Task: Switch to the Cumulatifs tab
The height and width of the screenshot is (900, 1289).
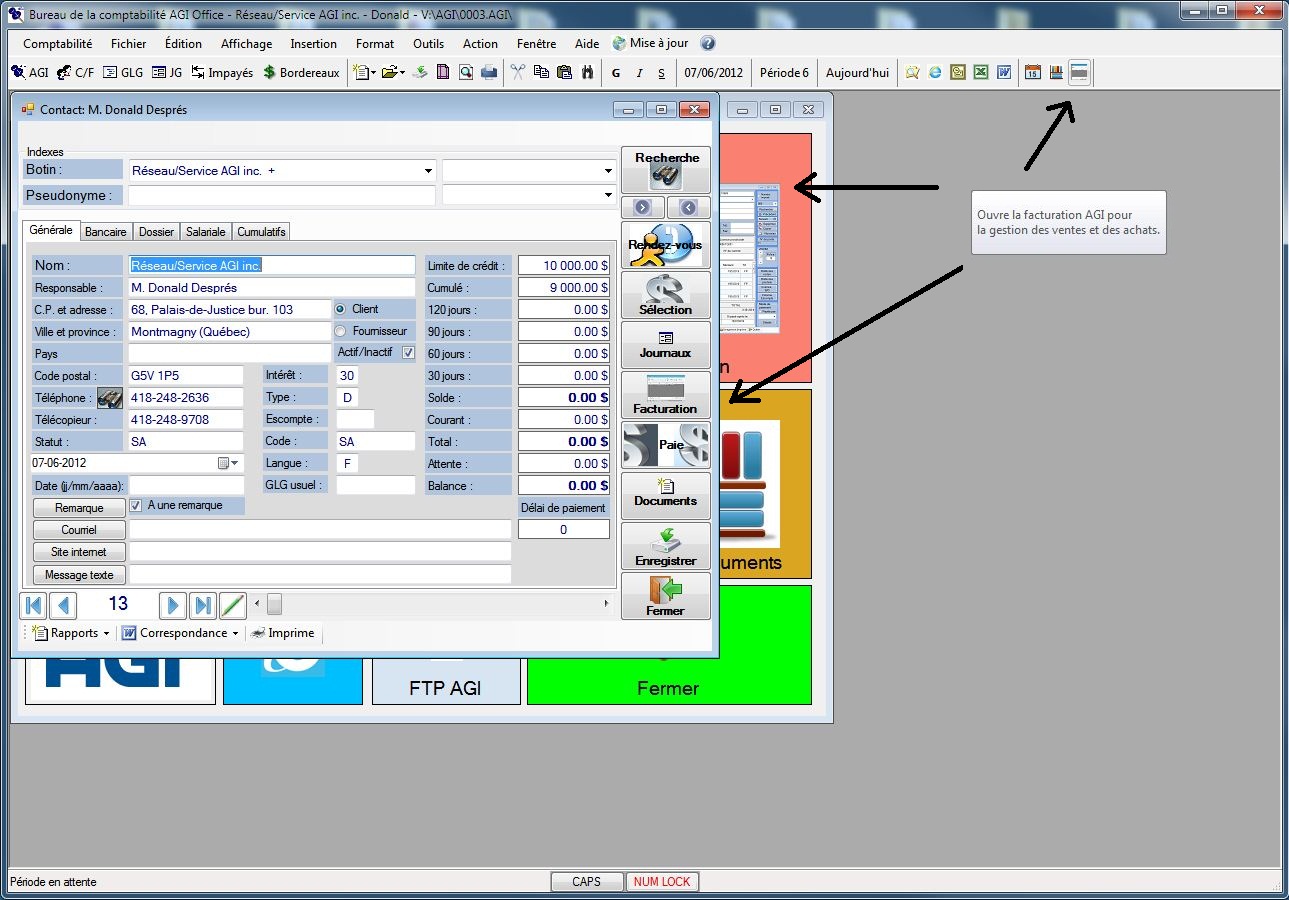Action: [x=261, y=232]
